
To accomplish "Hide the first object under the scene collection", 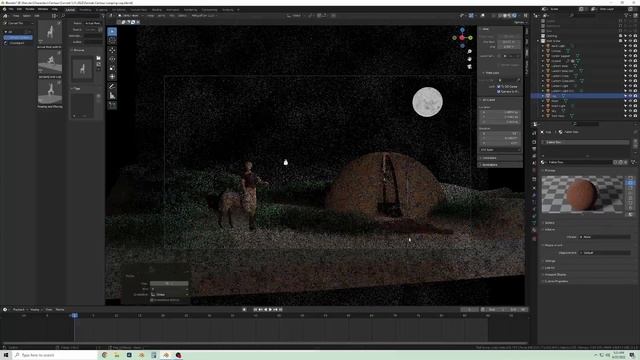I will tap(630, 46).
